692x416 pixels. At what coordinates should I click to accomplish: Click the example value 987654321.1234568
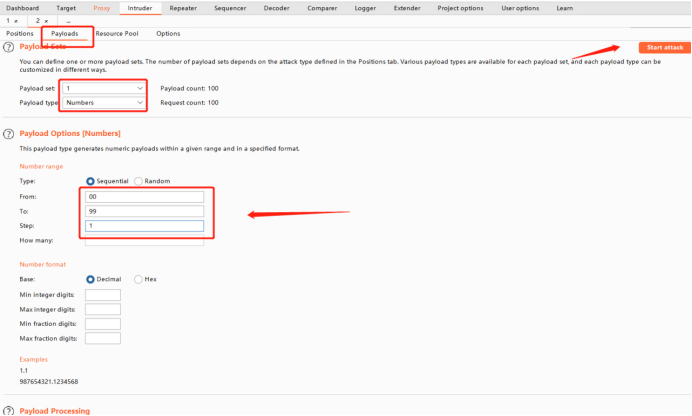click(x=49, y=382)
